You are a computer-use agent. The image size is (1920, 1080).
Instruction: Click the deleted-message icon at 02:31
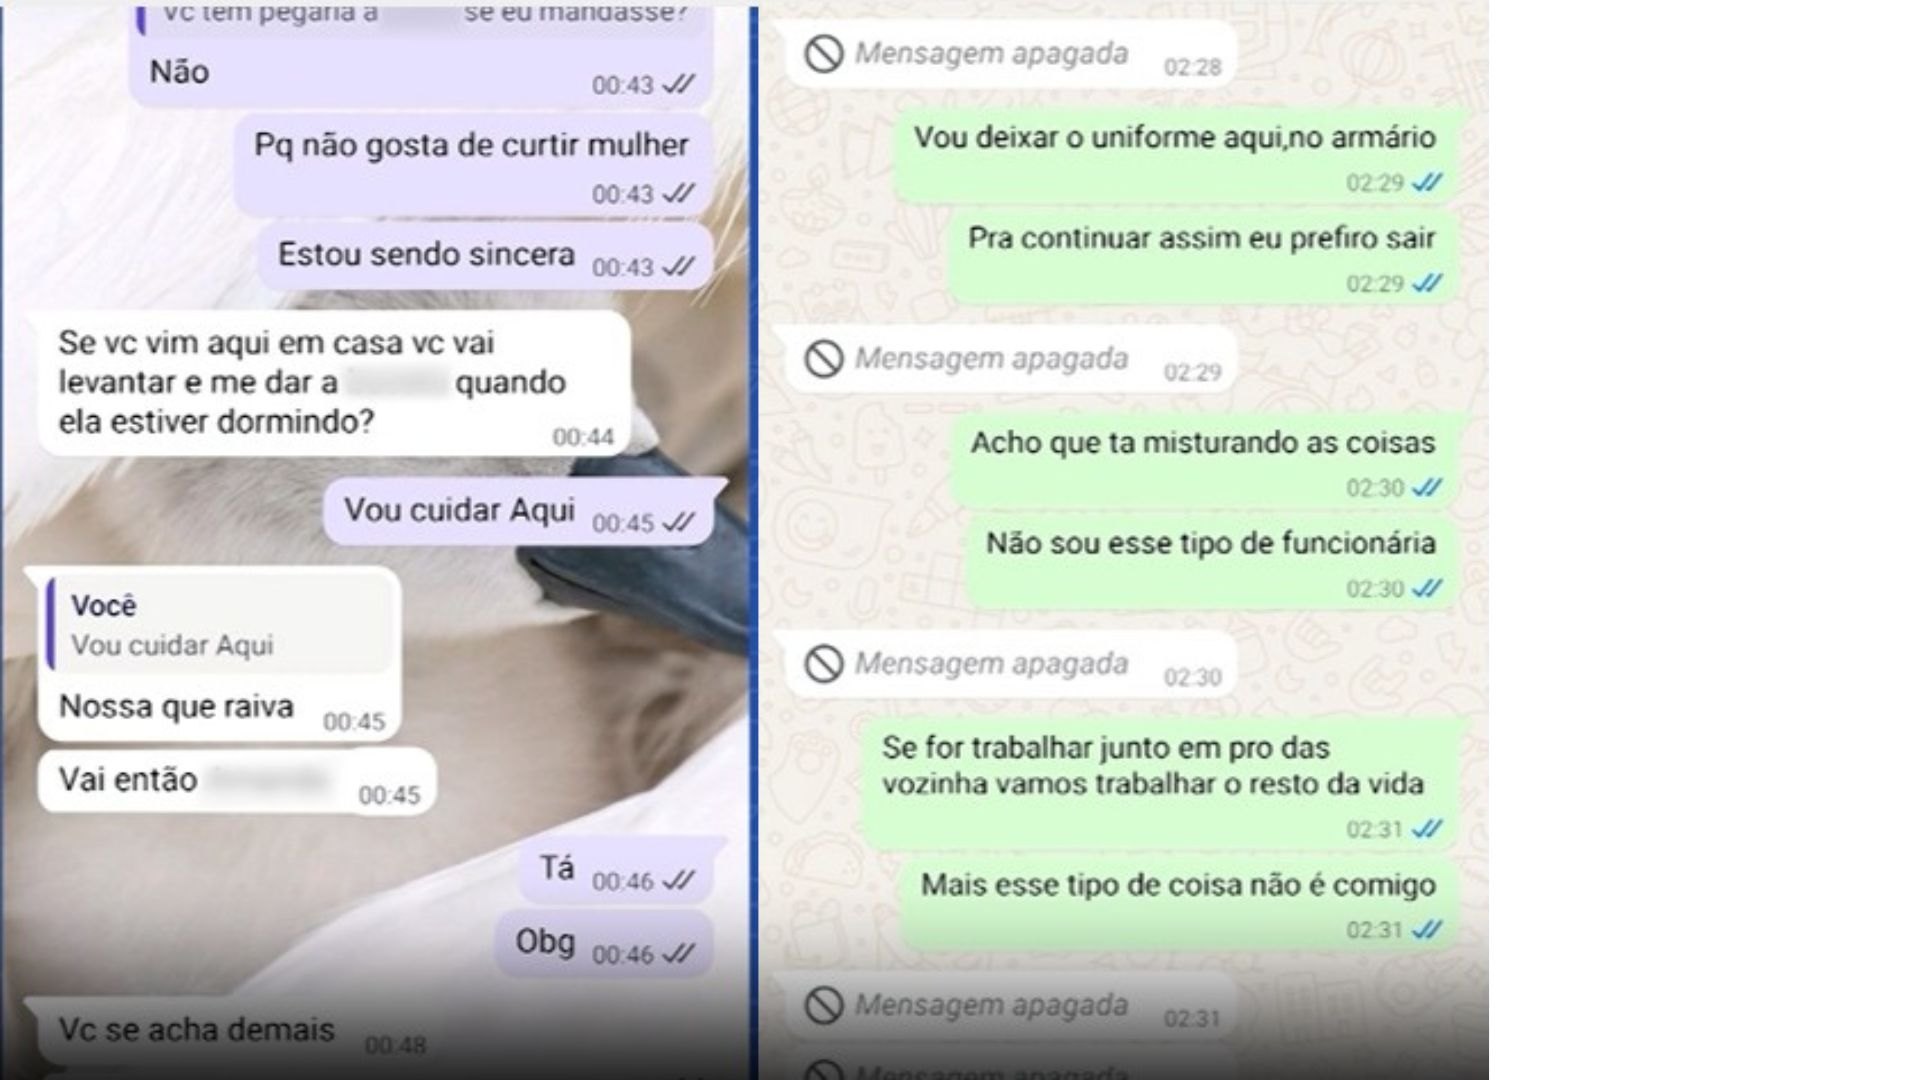pyautogui.click(x=824, y=1006)
